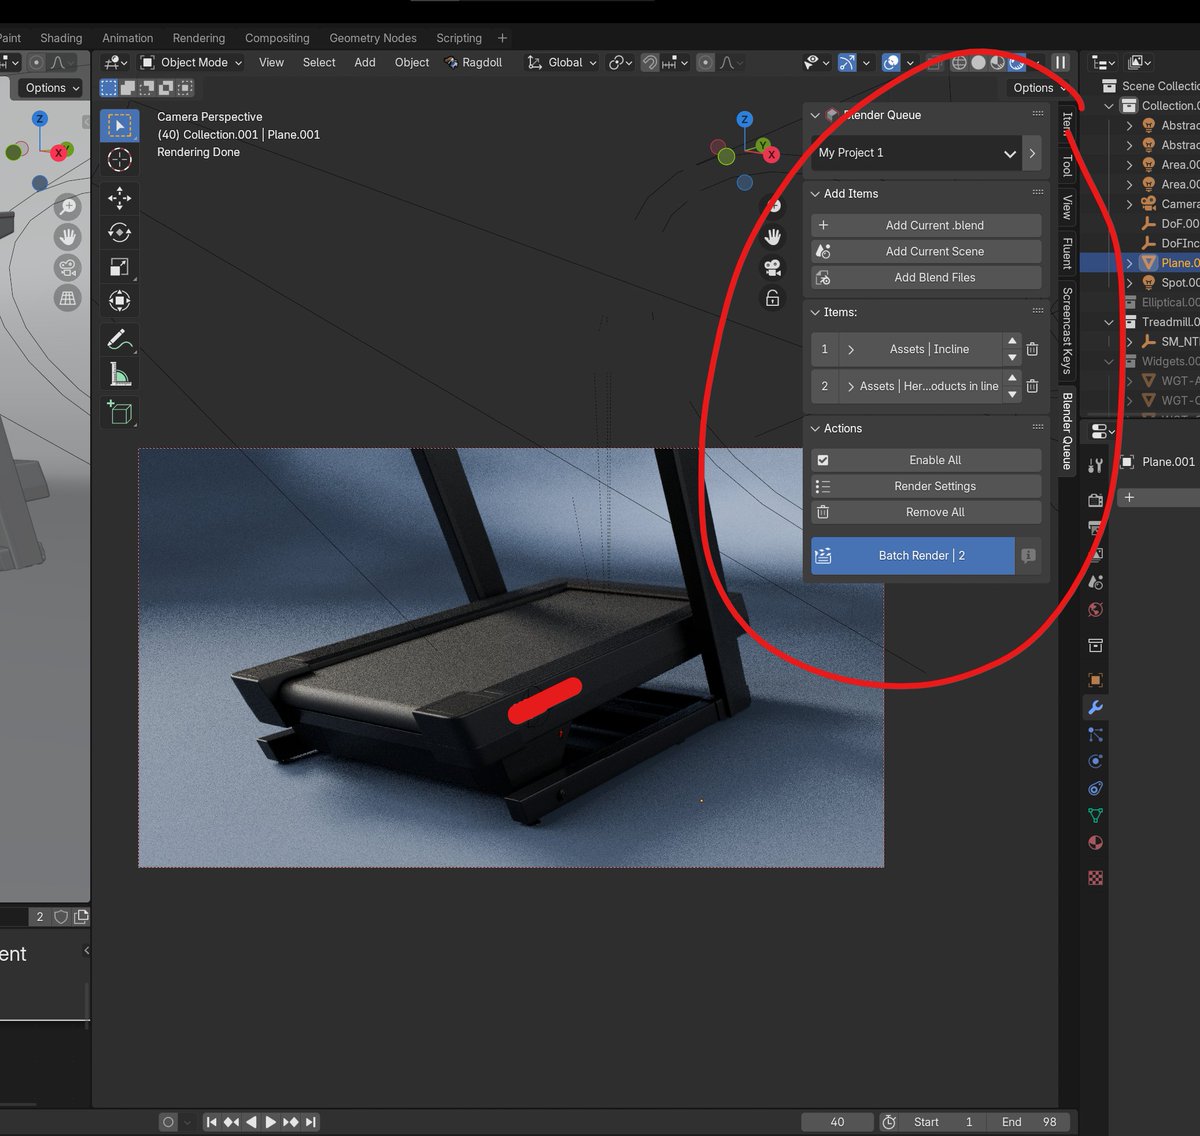
Task: Collapse the Actions panel
Action: tap(815, 428)
